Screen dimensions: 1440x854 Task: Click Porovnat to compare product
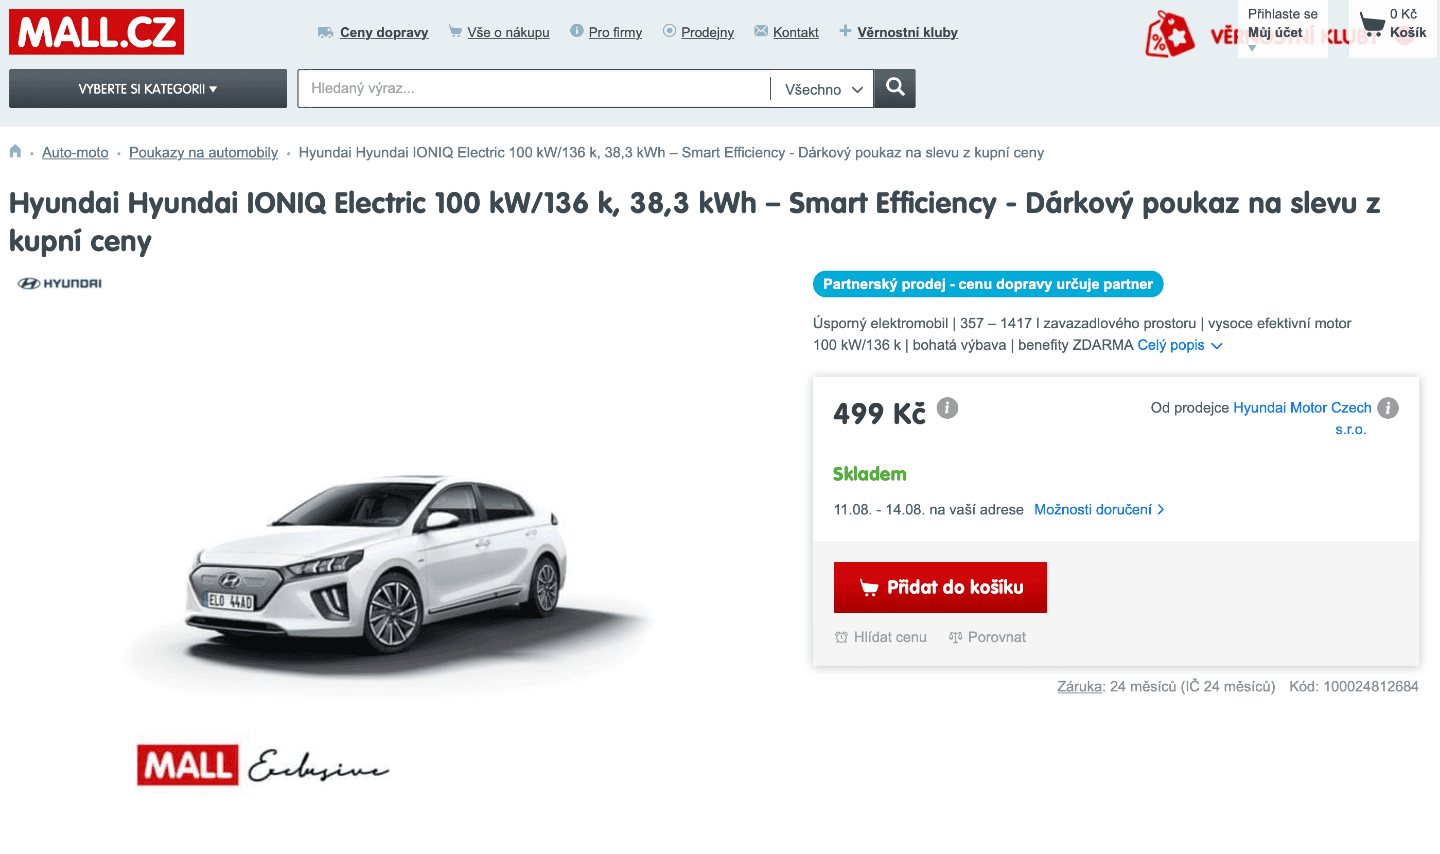coord(987,637)
